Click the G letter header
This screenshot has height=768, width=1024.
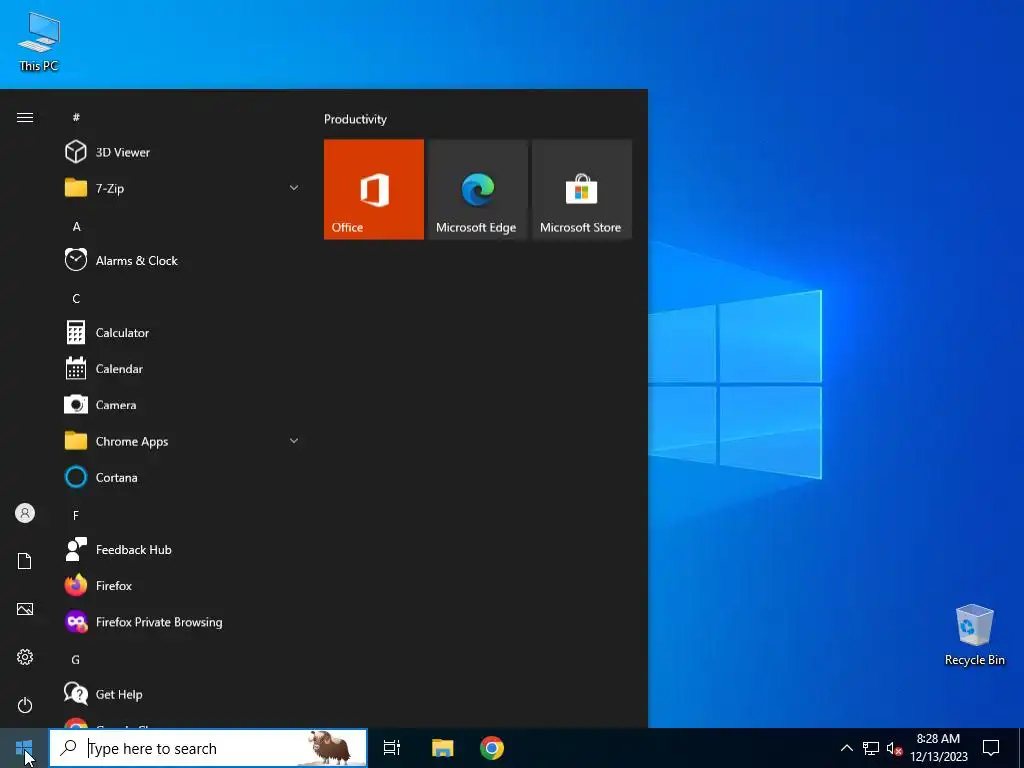point(76,660)
